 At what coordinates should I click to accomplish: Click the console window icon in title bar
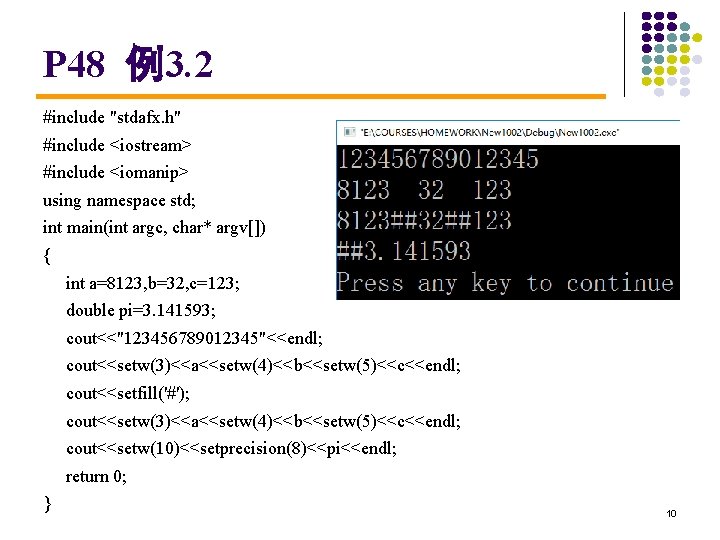(x=349, y=132)
